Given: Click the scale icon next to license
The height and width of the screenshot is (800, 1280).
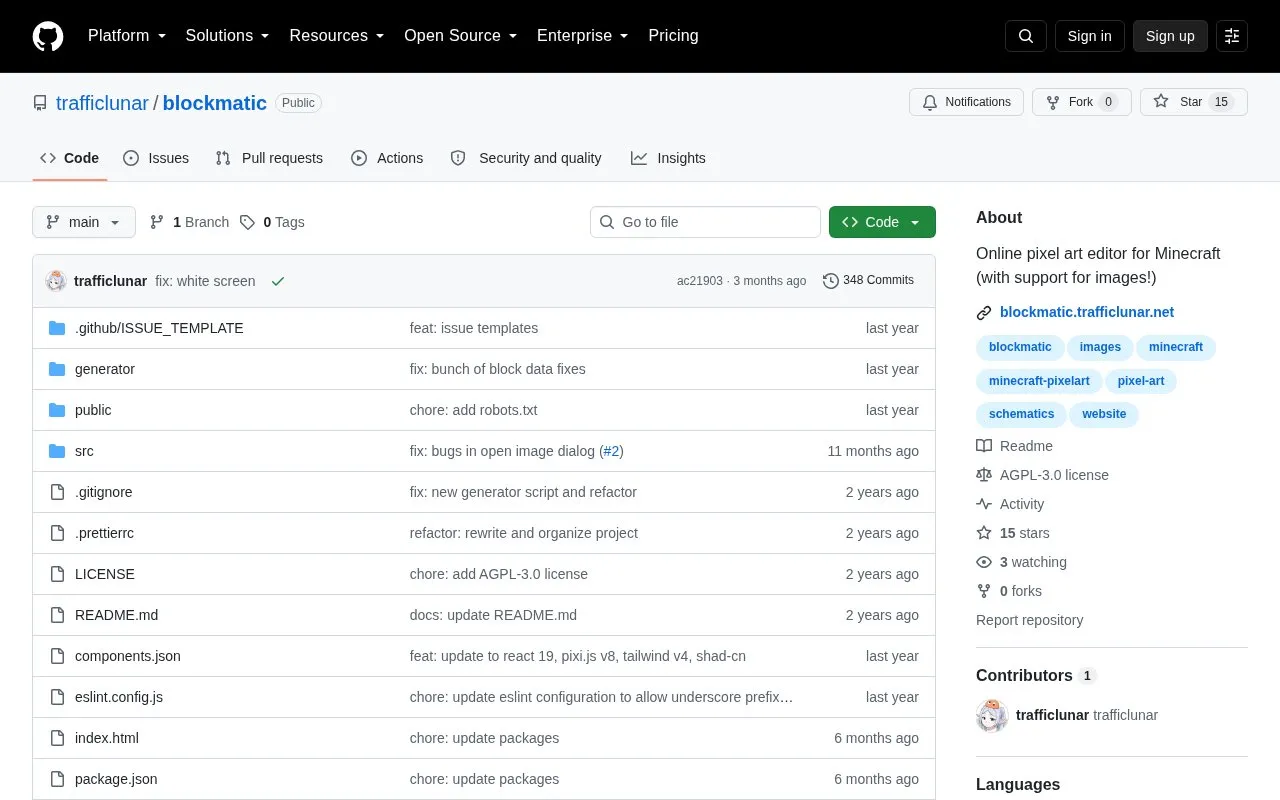Looking at the screenshot, I should (984, 475).
